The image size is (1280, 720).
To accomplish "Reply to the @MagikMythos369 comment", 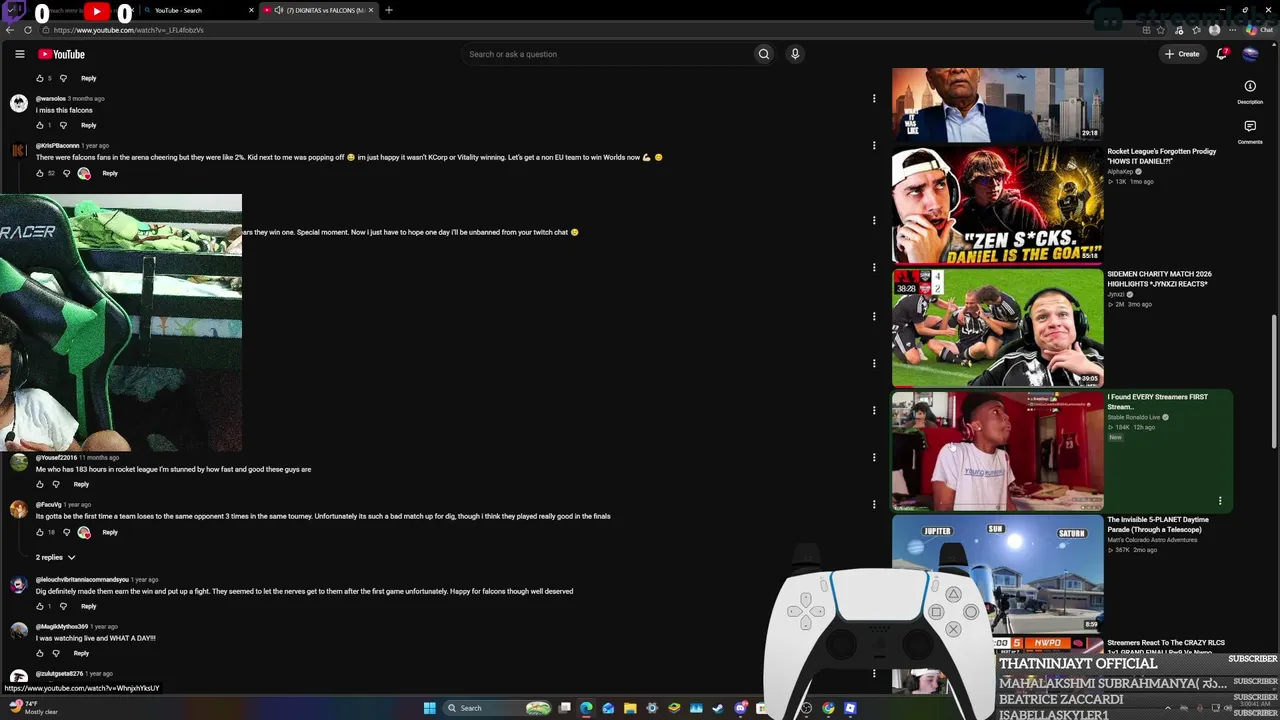I will 81,653.
